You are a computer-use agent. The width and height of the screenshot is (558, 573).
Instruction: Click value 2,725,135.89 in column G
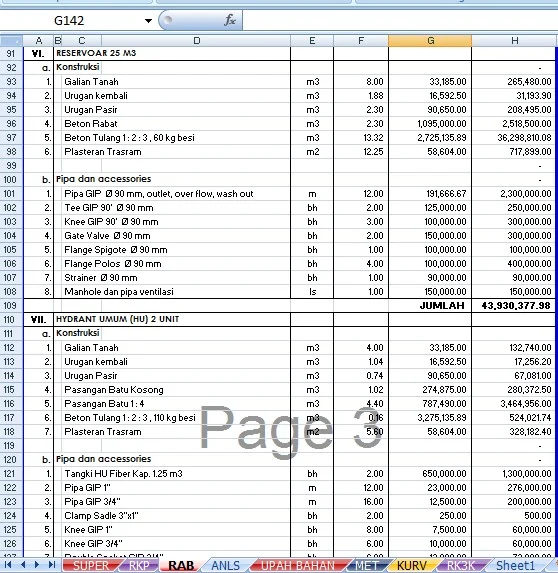click(441, 138)
